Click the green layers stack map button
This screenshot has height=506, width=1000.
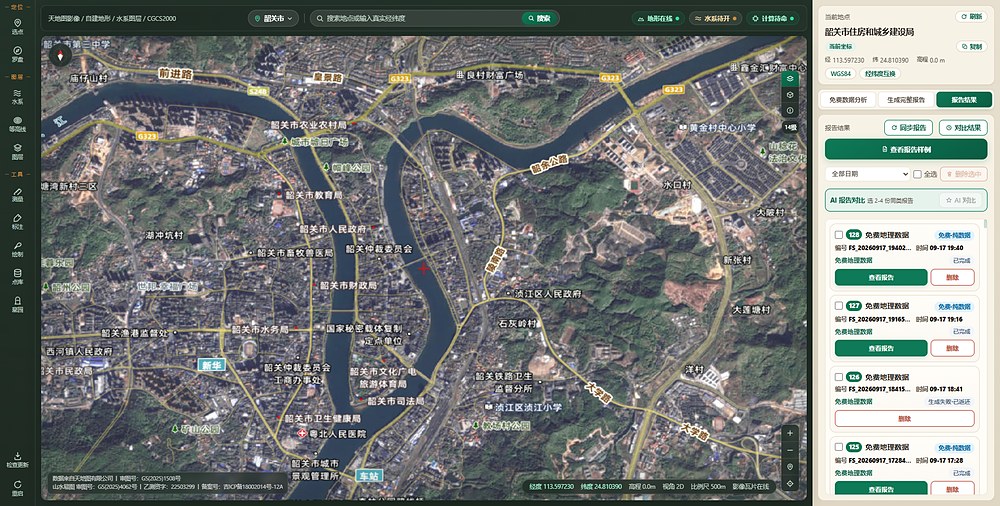790,78
